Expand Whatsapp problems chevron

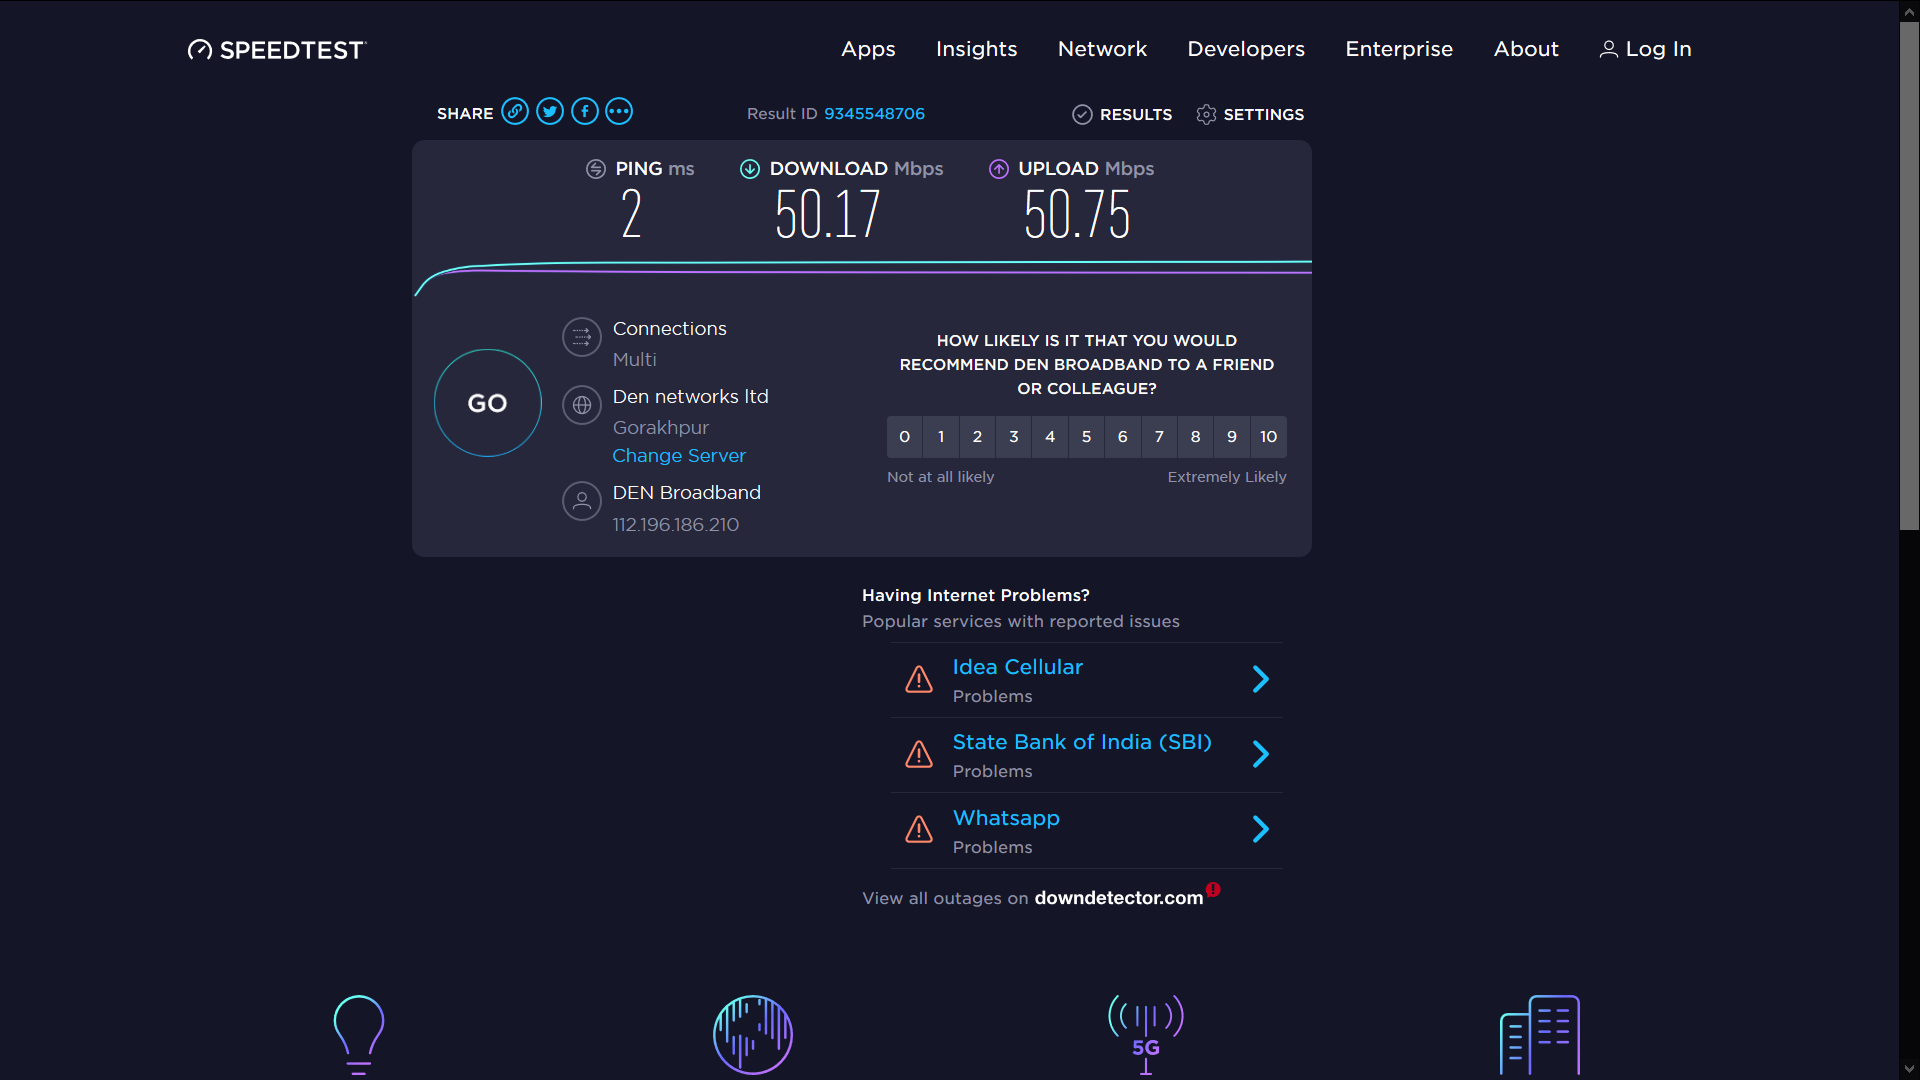[1260, 829]
